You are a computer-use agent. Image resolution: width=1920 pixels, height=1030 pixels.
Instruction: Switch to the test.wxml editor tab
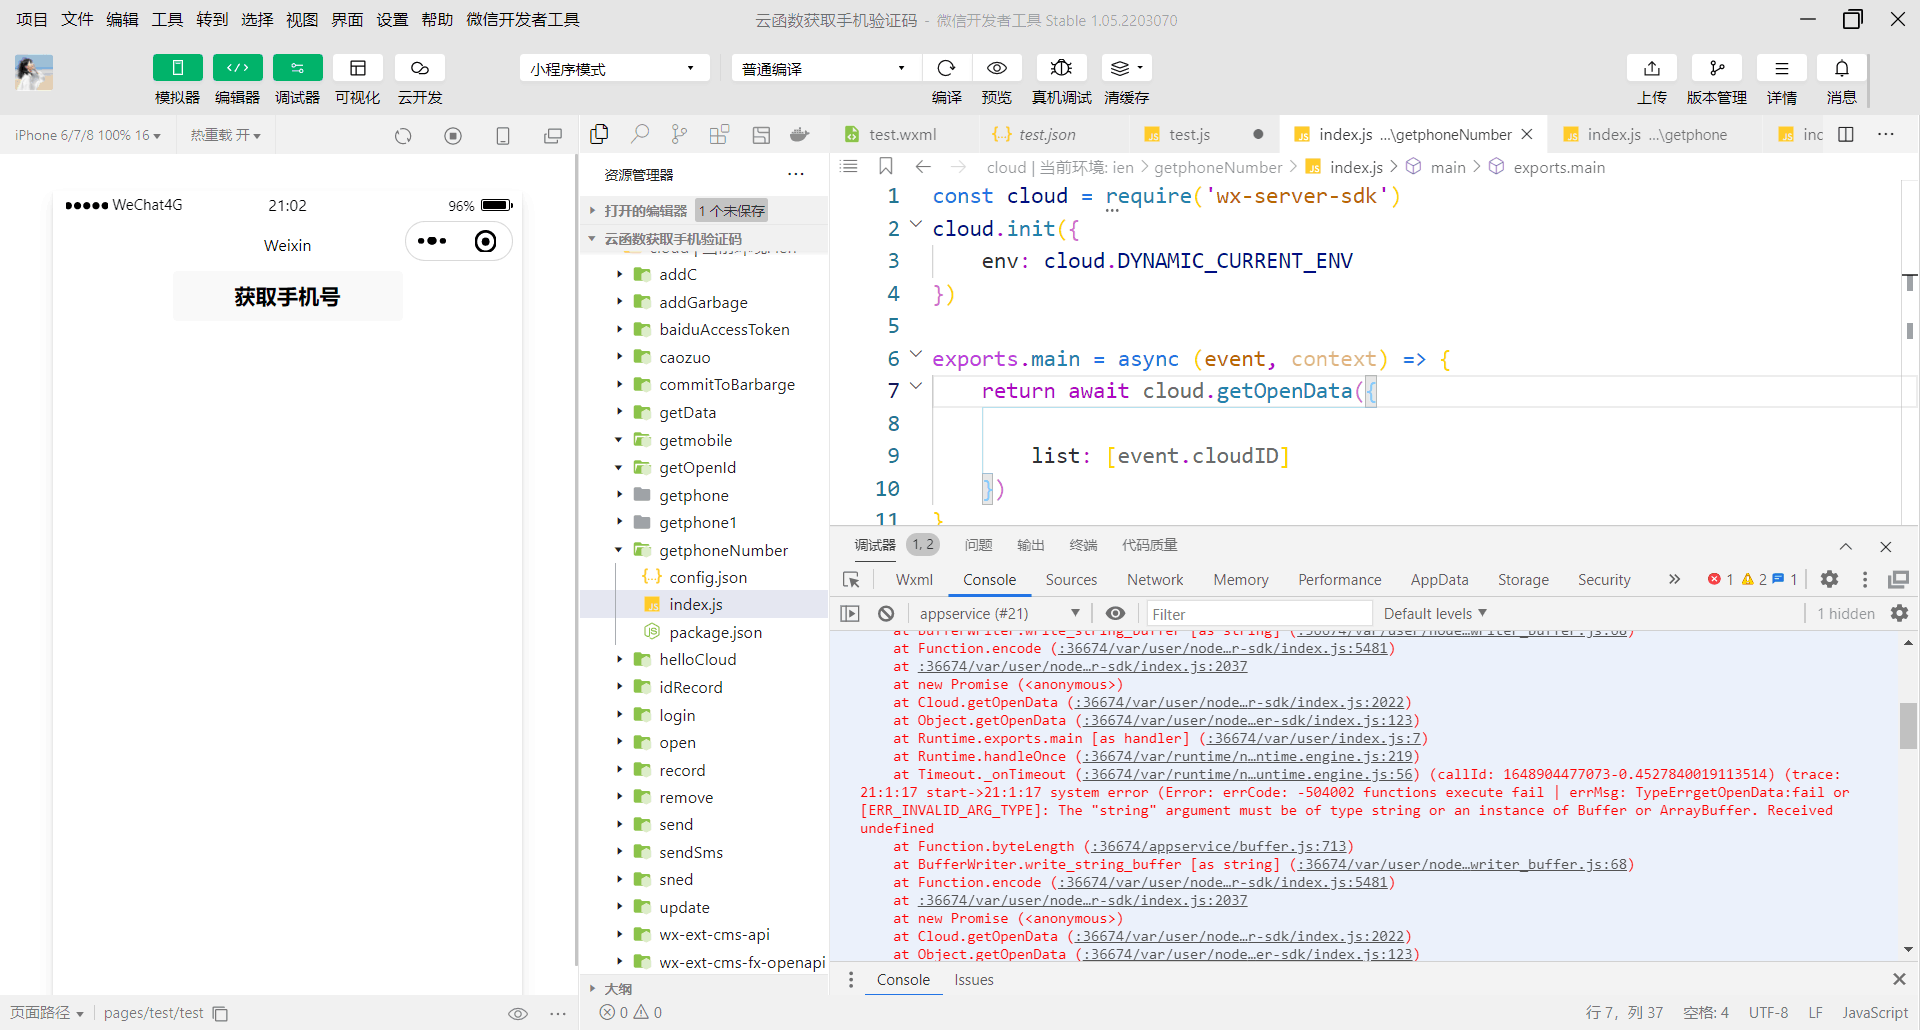904,134
